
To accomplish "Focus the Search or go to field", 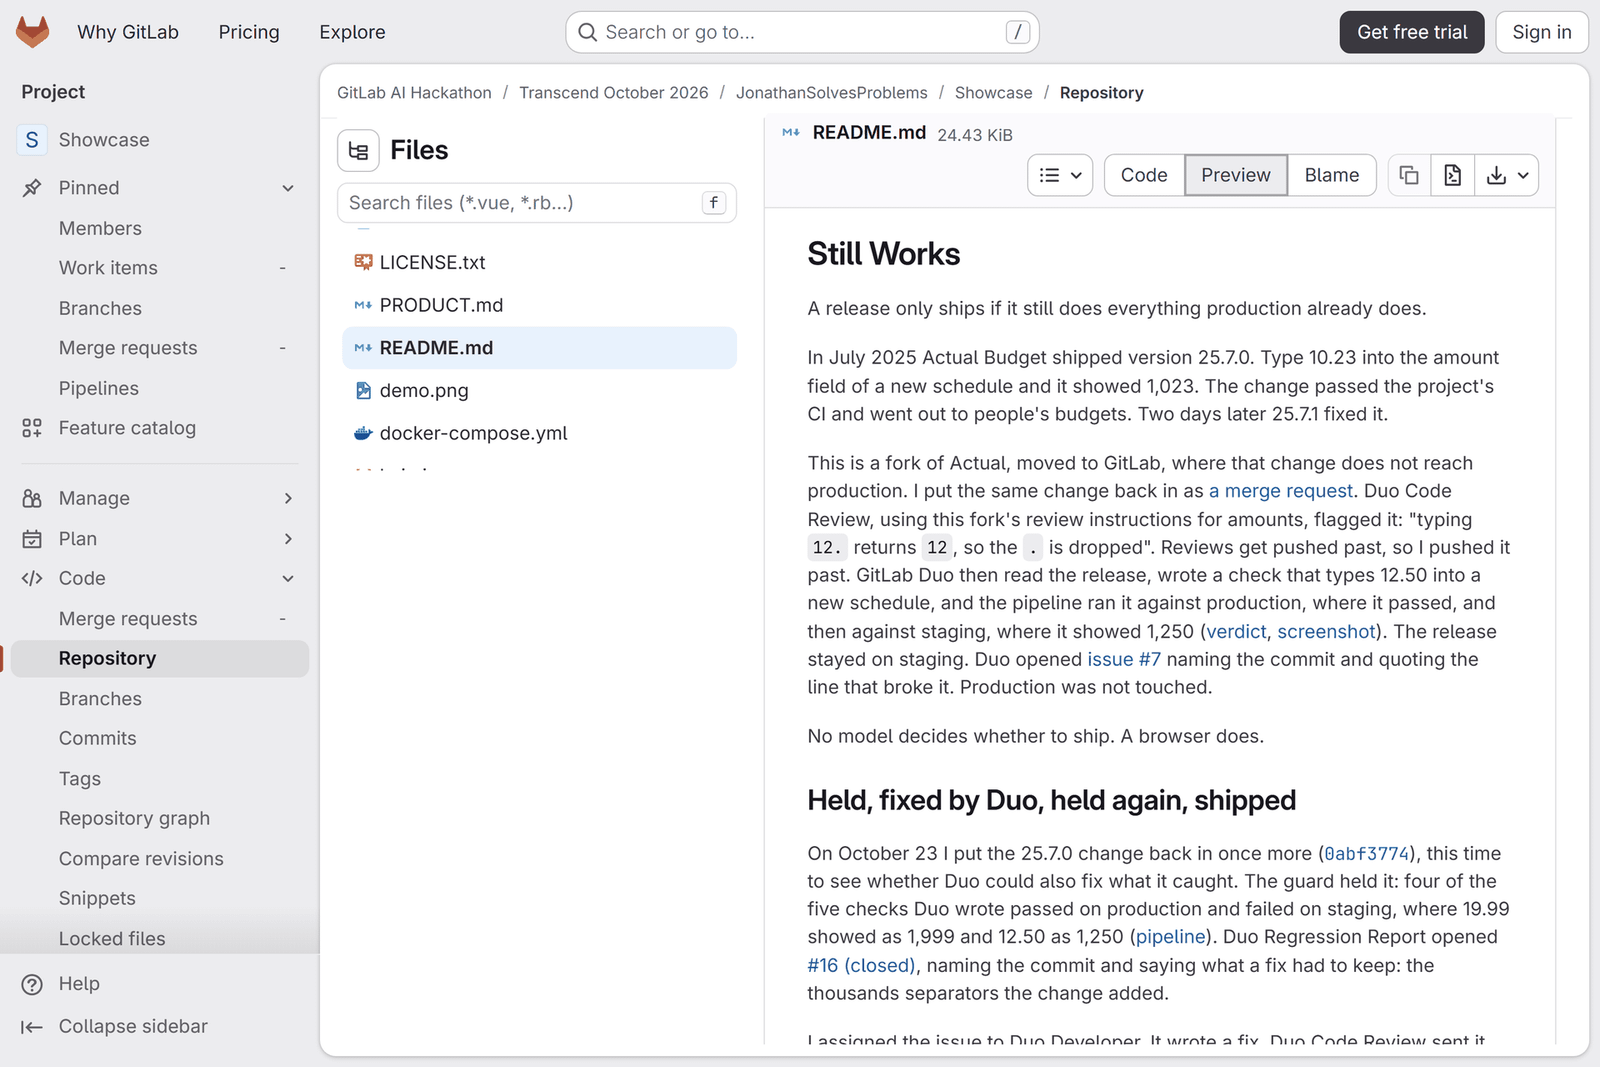I will (802, 32).
